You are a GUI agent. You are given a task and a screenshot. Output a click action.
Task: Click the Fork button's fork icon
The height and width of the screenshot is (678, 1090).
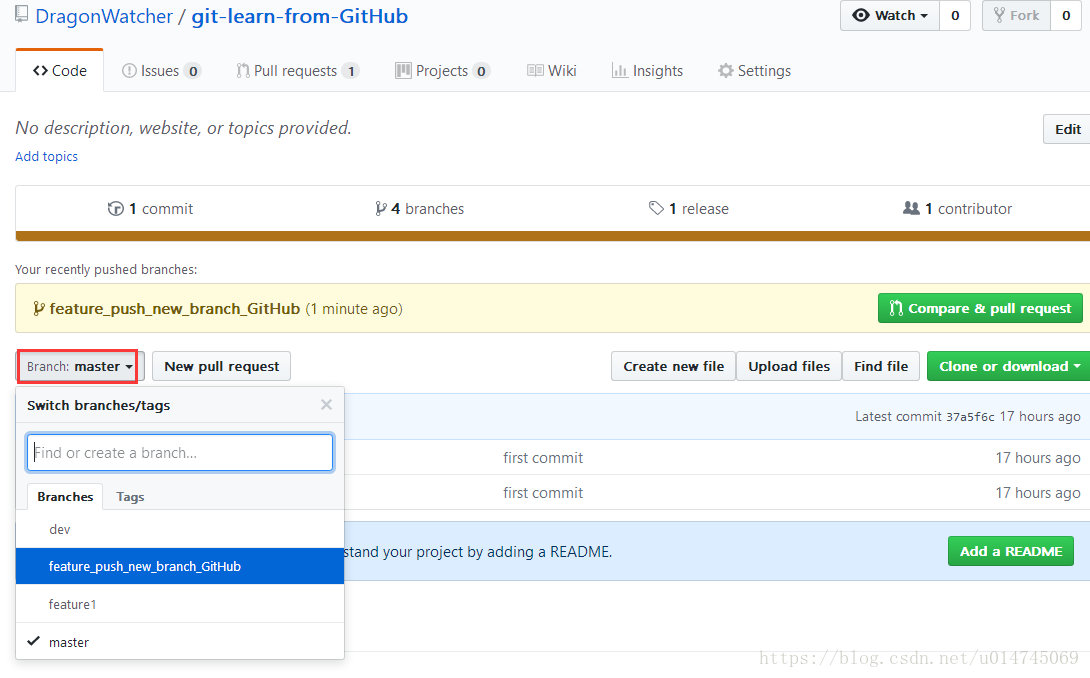[999, 15]
